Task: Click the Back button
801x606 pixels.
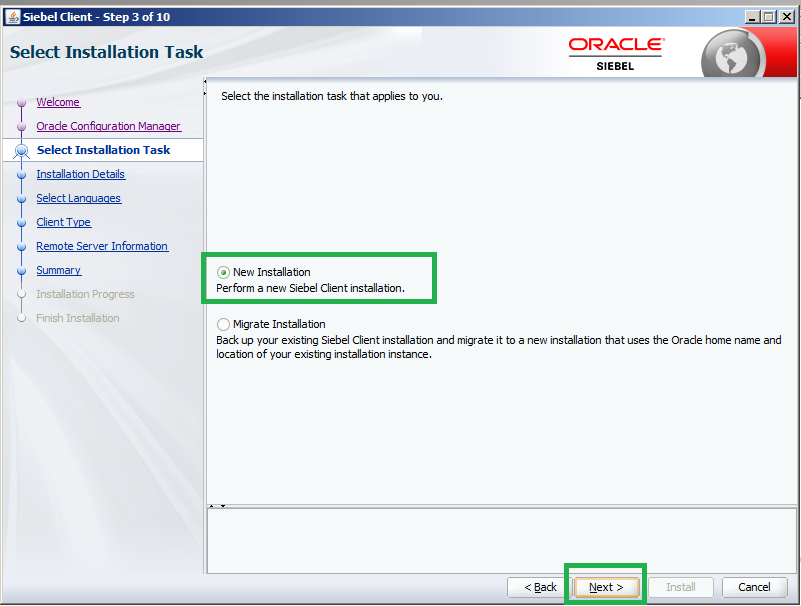Action: tap(538, 587)
